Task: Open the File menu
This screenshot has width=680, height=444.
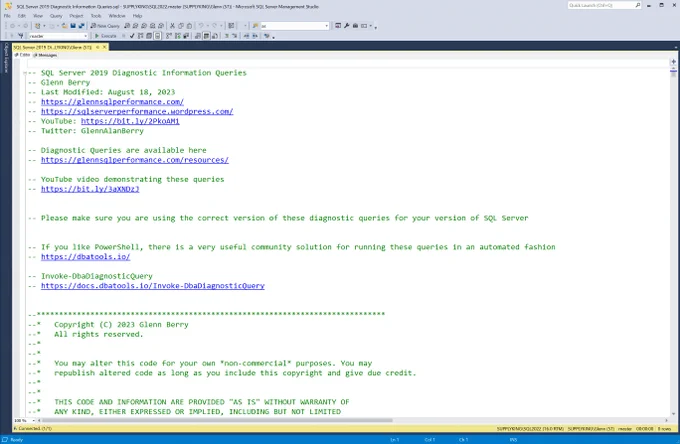Action: [7, 16]
